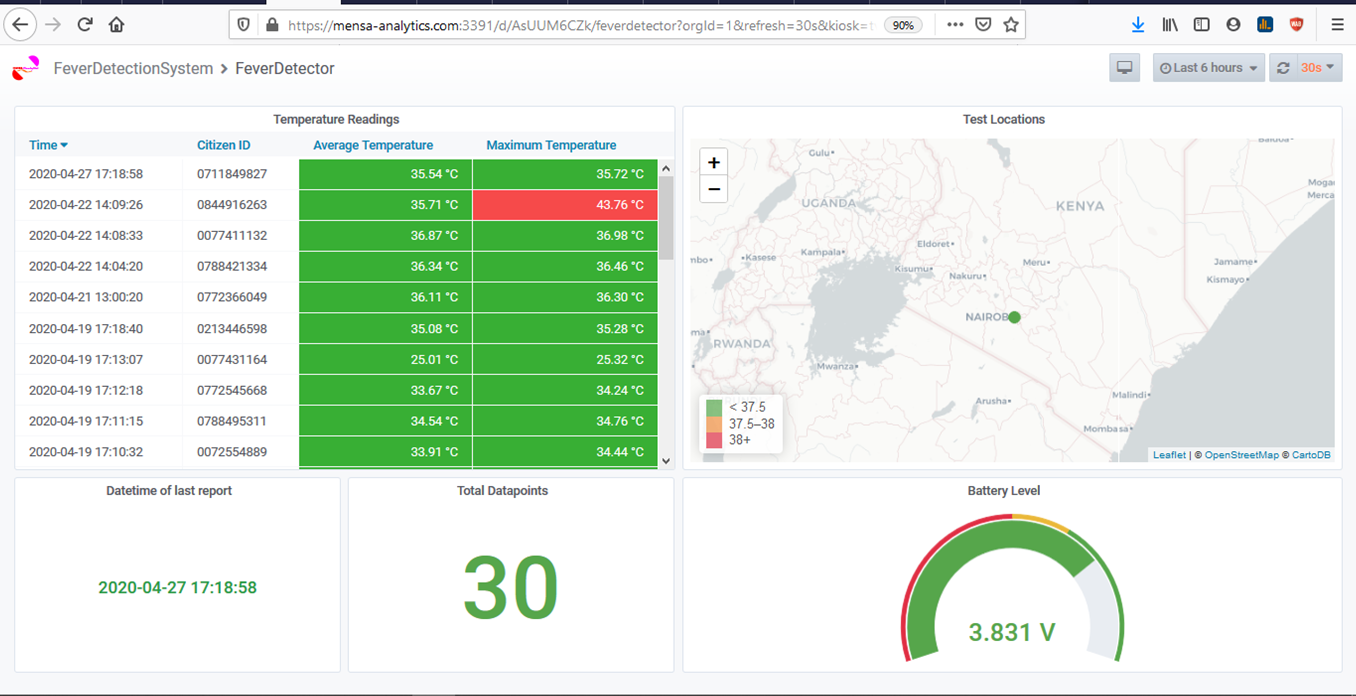Click the dashboard refresh icon
The height and width of the screenshot is (696, 1356).
tap(1283, 68)
